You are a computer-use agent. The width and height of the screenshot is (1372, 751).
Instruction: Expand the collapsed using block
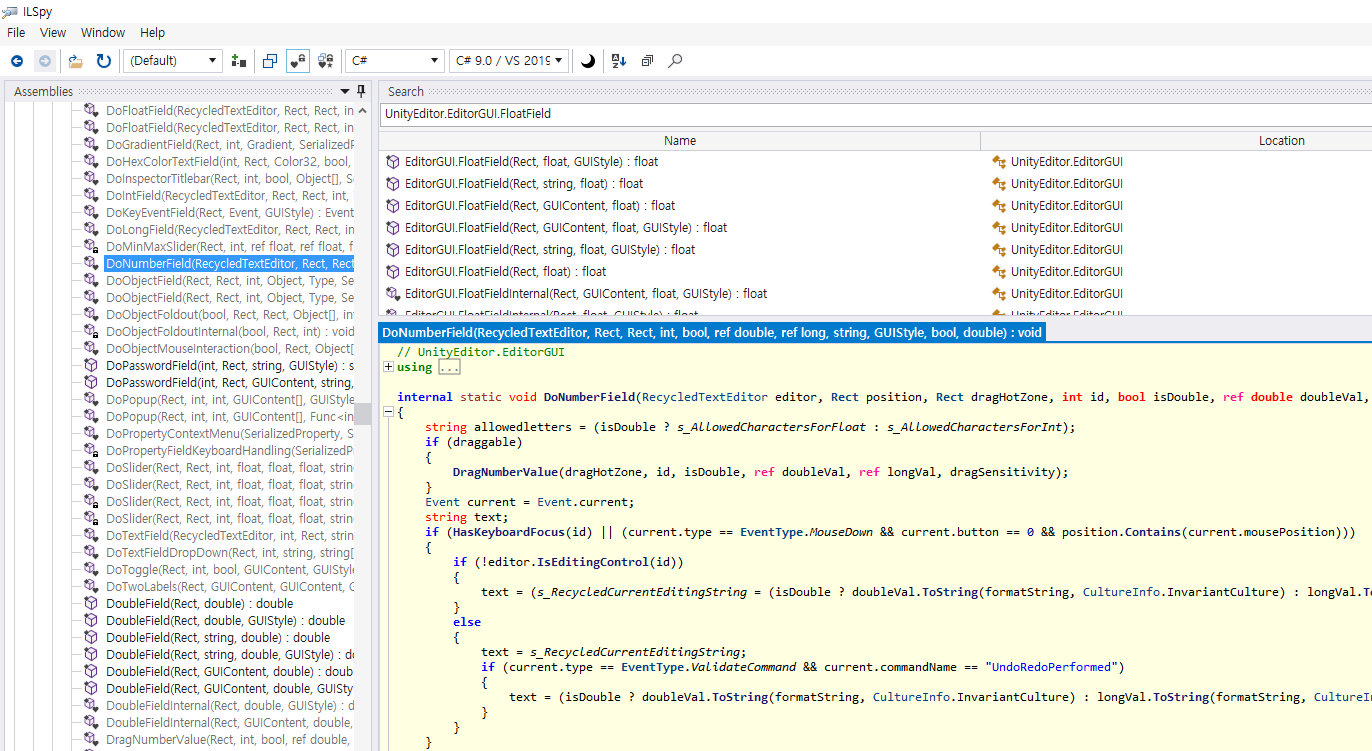click(x=388, y=367)
